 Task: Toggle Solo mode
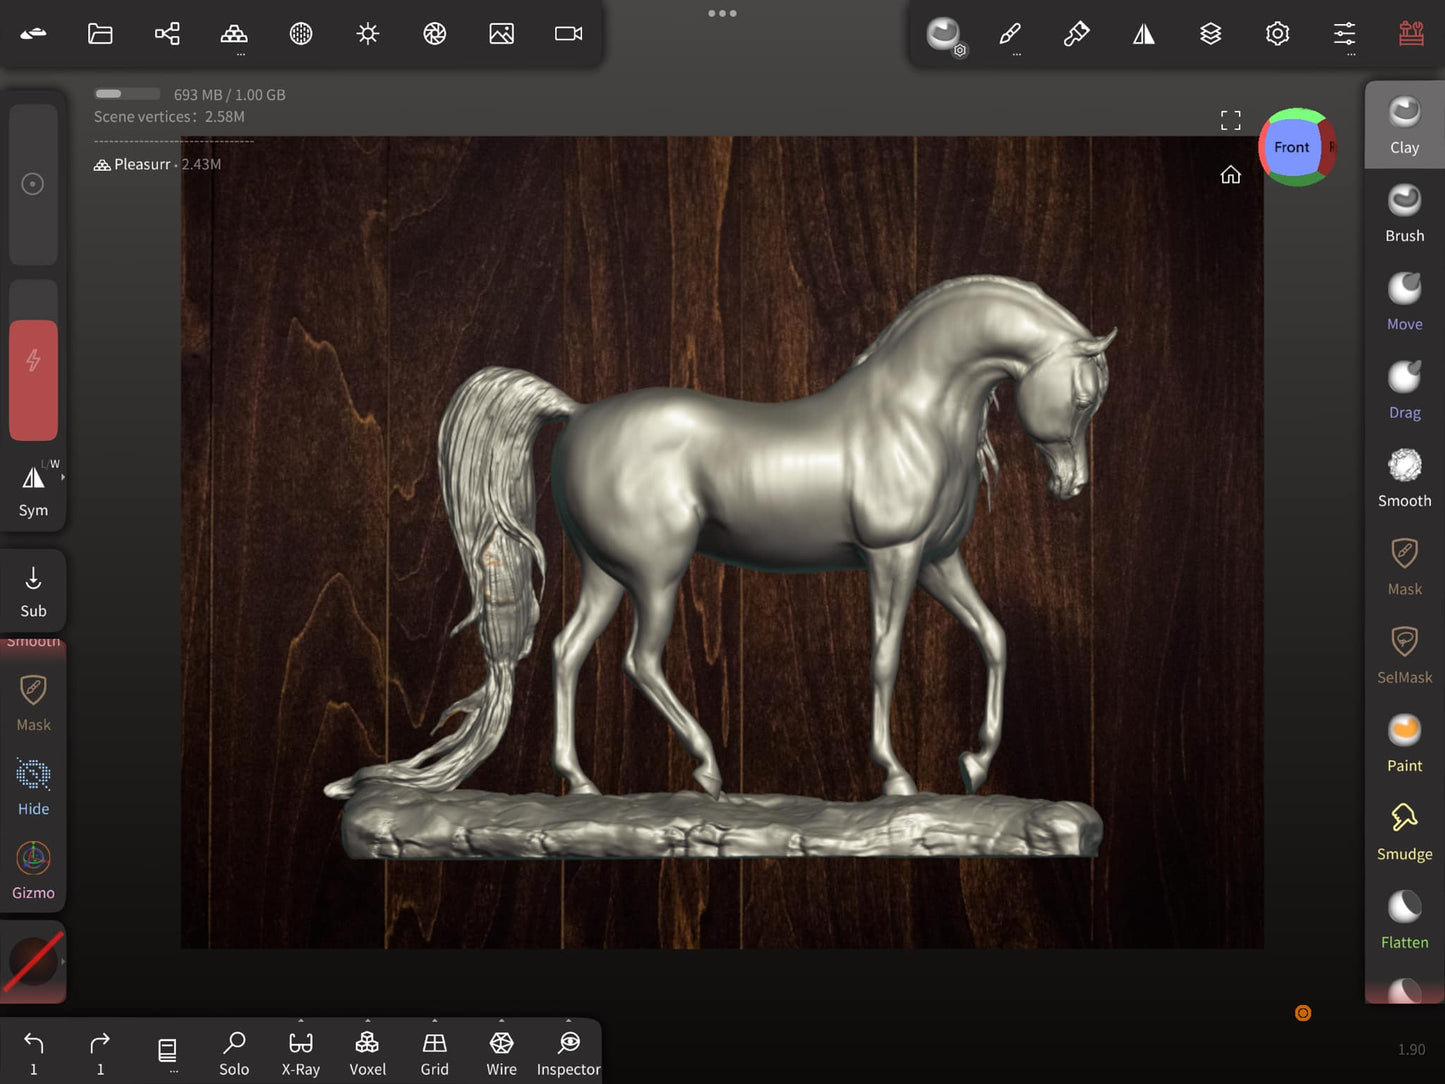tap(234, 1053)
